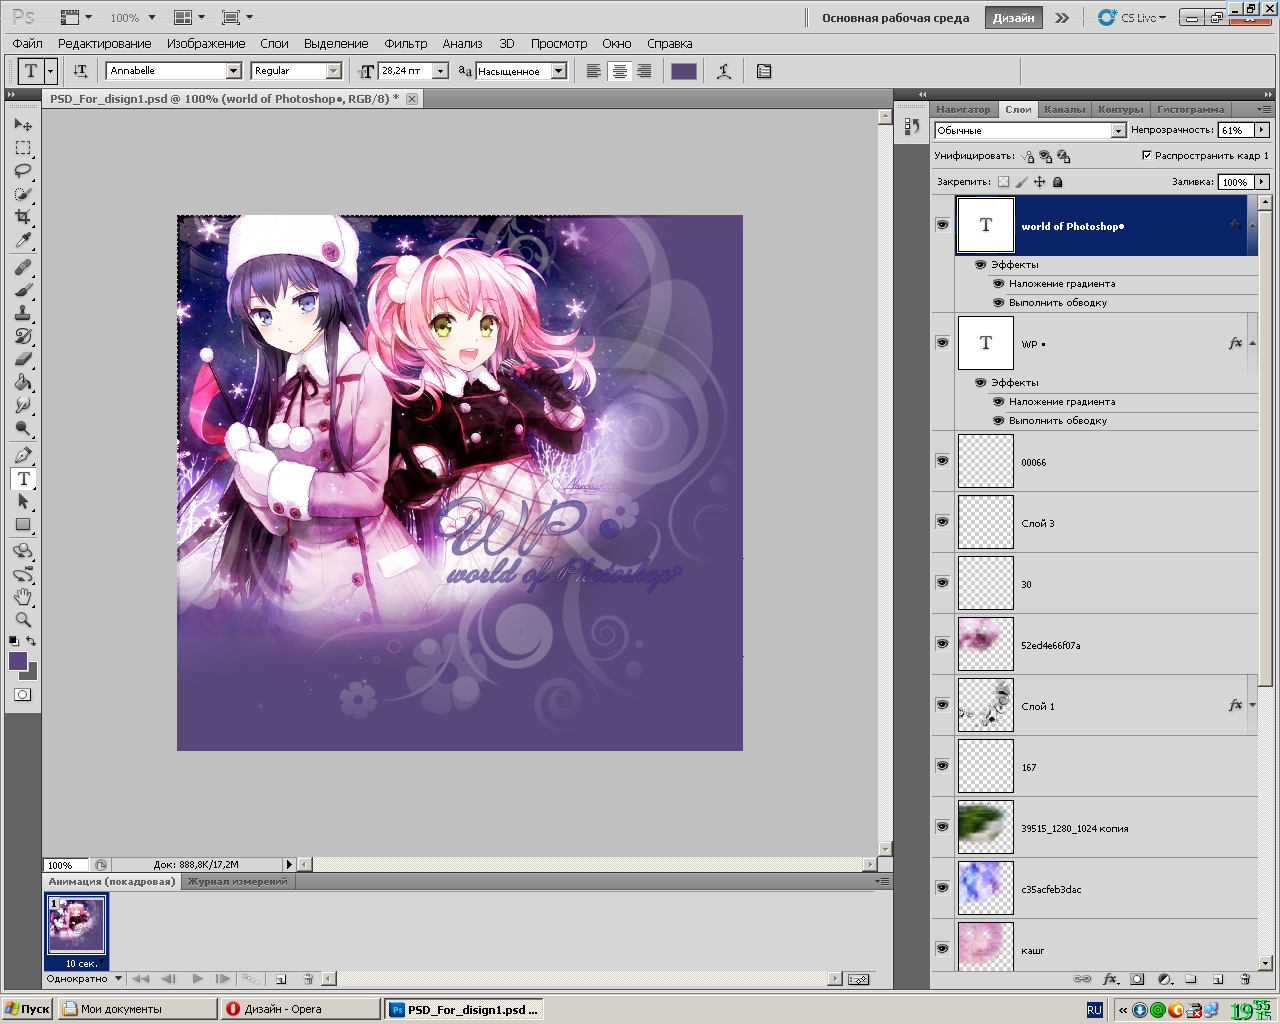
Task: Open the character and paragraph panel icon
Action: coord(764,71)
